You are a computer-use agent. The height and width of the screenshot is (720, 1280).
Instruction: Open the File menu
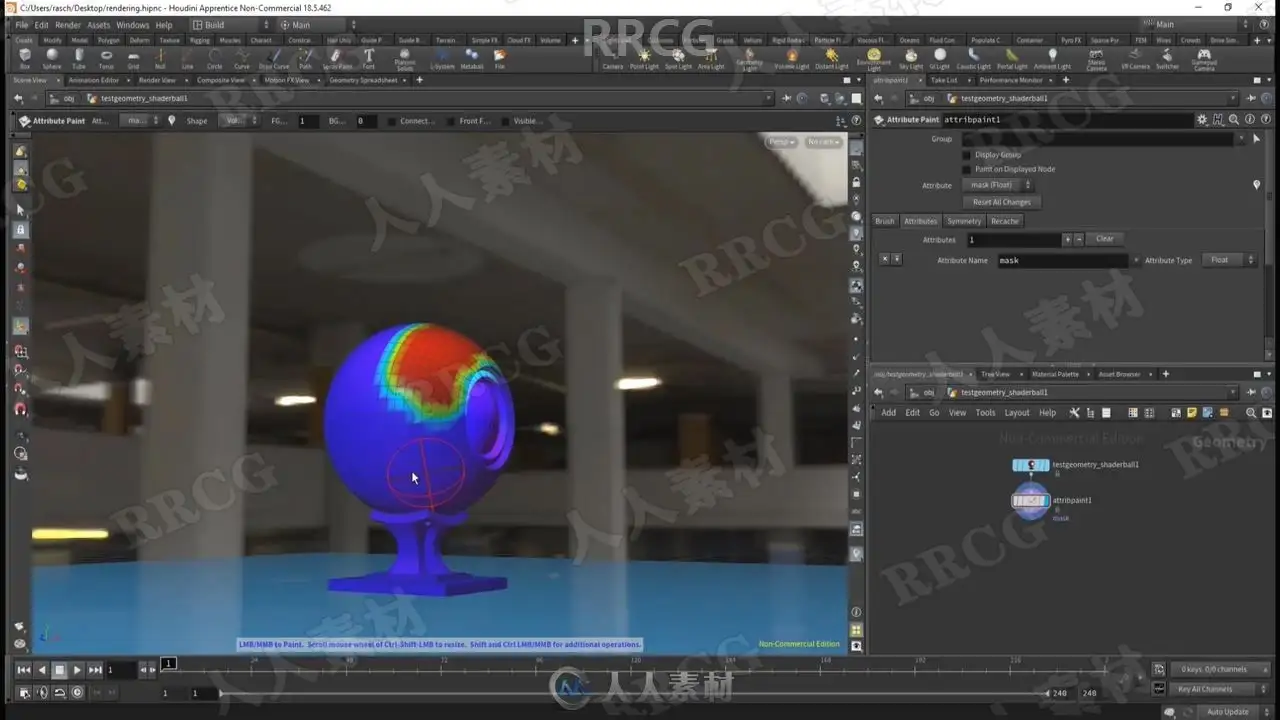(x=21, y=25)
